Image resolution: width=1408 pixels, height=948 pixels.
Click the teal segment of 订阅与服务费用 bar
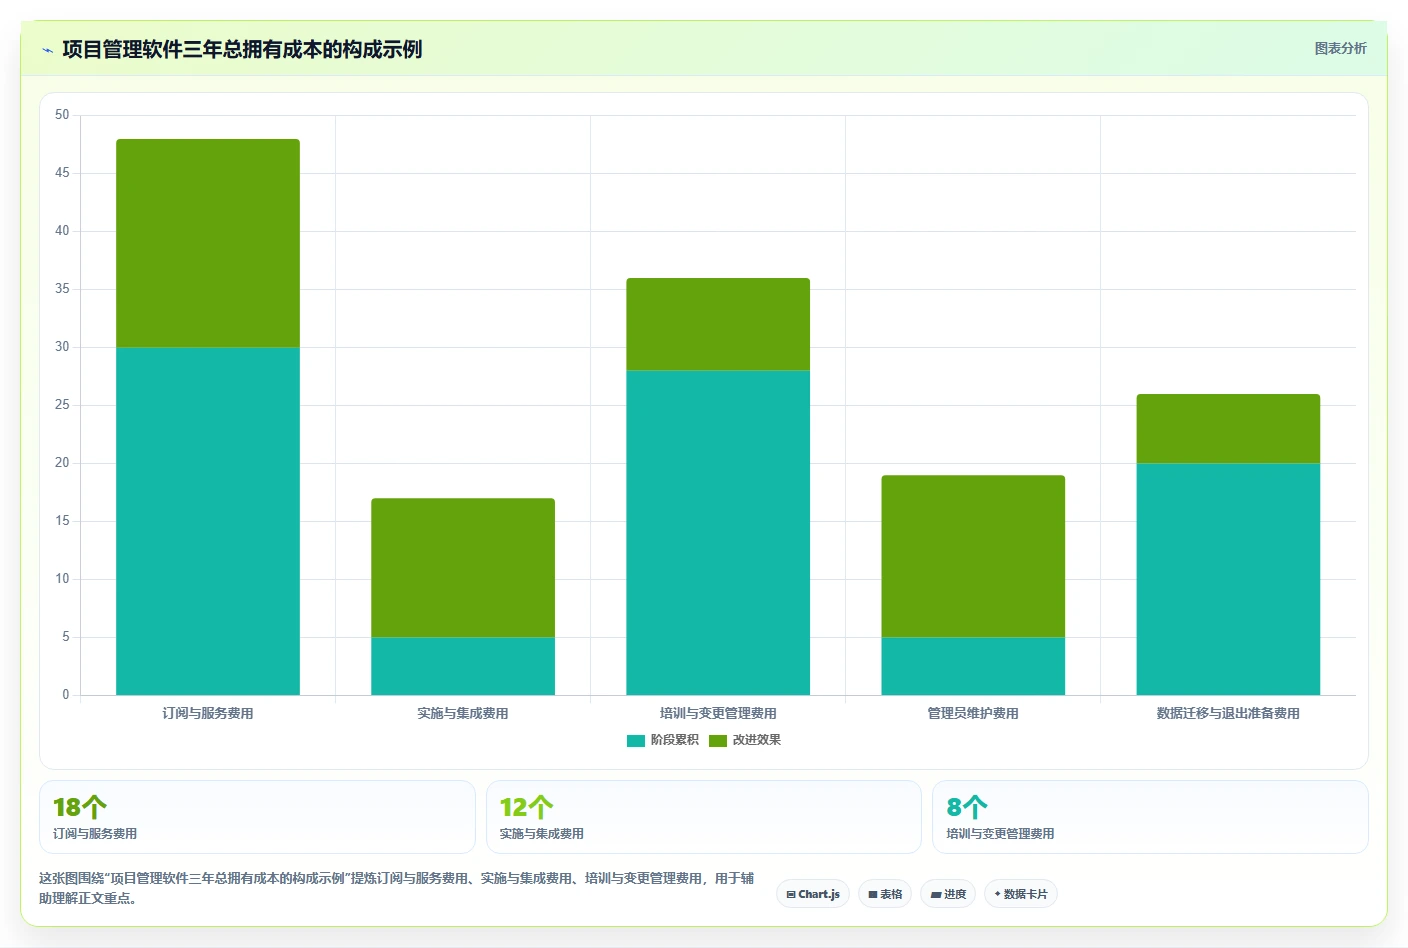pyautogui.click(x=208, y=521)
